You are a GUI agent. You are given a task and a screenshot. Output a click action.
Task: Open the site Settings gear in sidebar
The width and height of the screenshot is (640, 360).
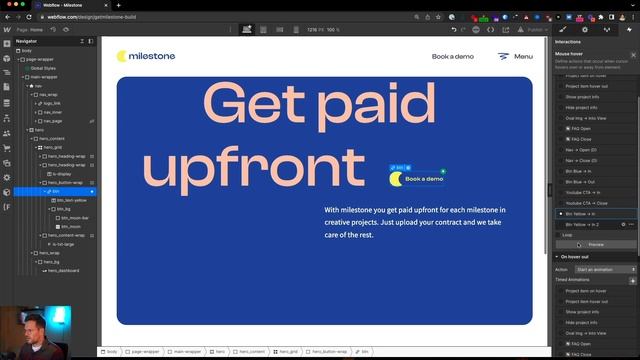coord(7,178)
